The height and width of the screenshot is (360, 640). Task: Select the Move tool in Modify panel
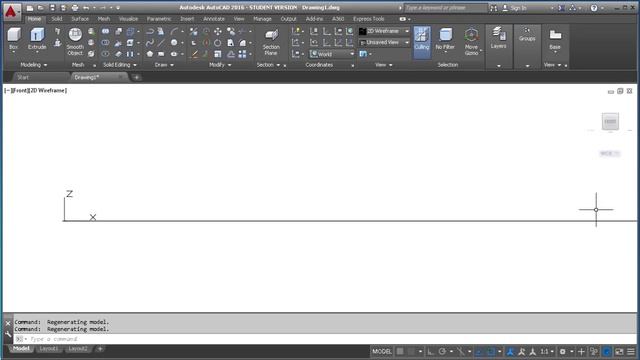(x=218, y=31)
